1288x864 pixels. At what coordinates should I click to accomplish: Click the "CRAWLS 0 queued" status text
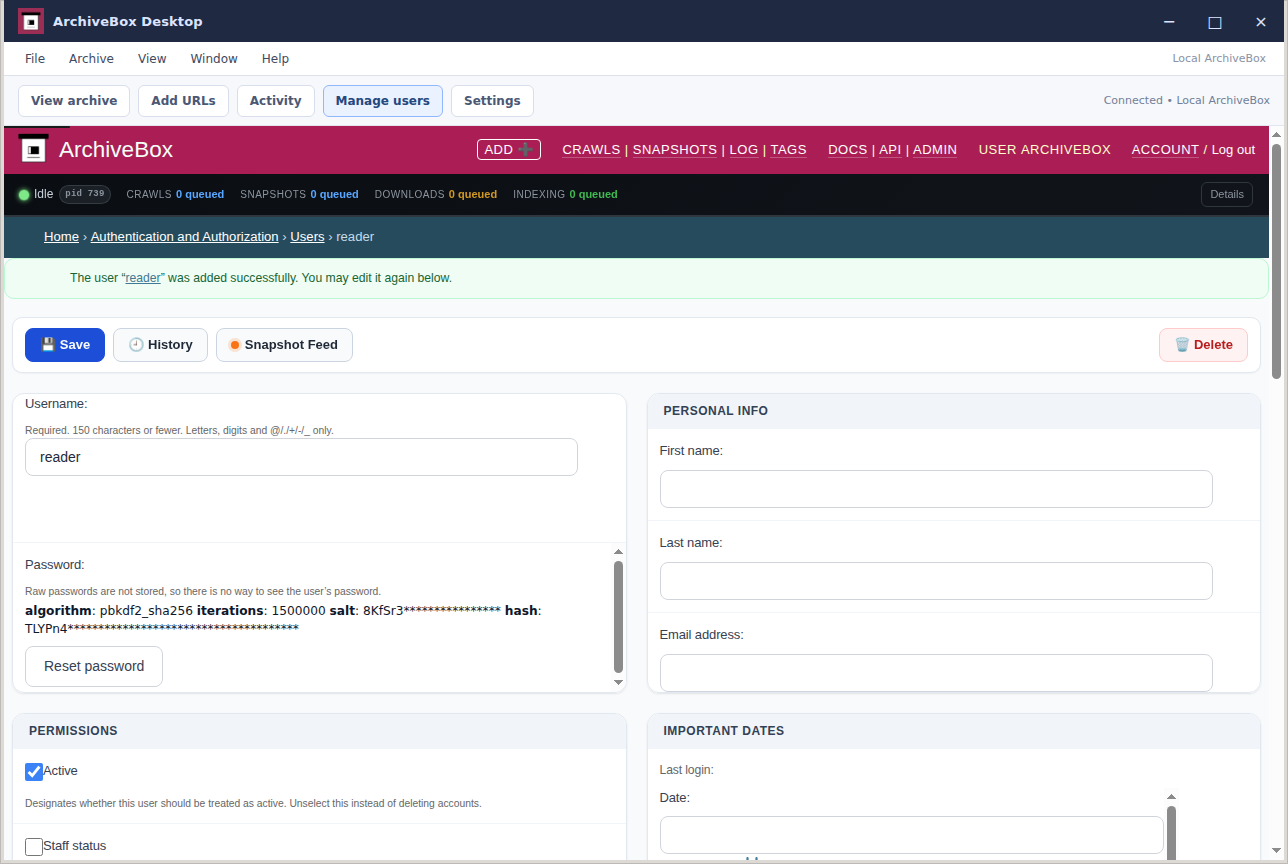pyautogui.click(x=175, y=194)
